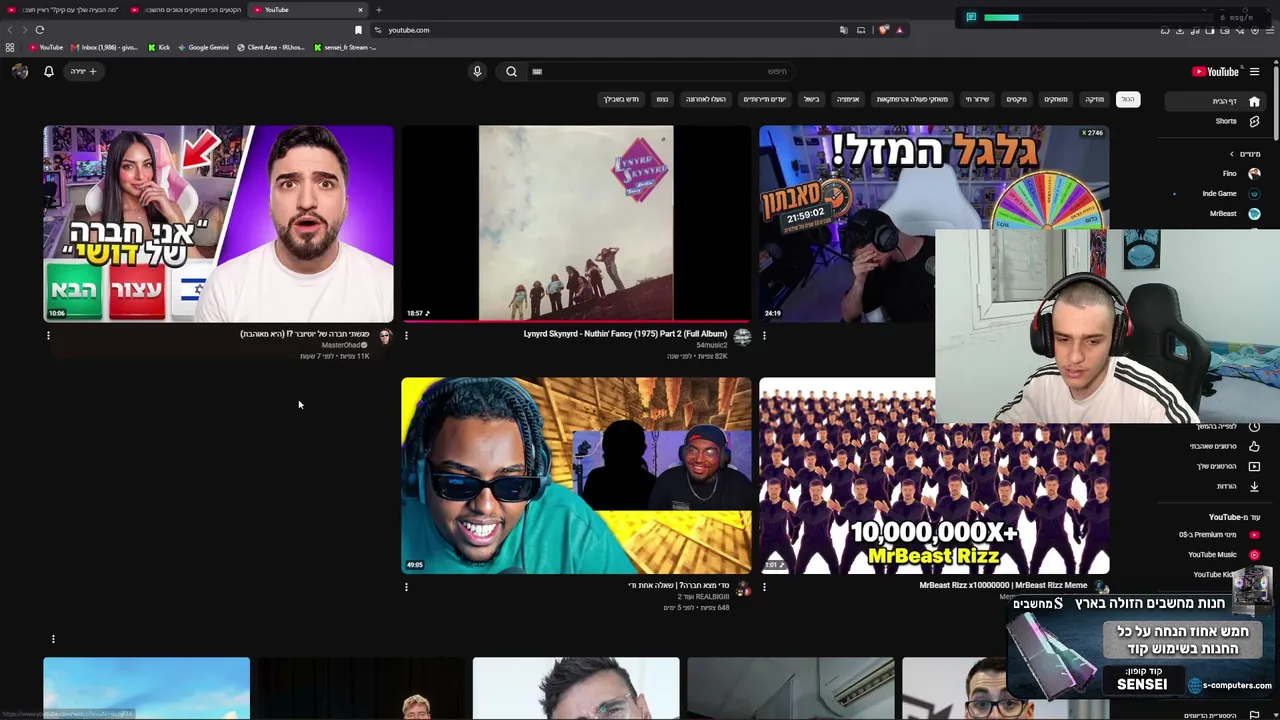1280x720 pixels.
Task: Go back in the browser
Action: click(x=10, y=30)
